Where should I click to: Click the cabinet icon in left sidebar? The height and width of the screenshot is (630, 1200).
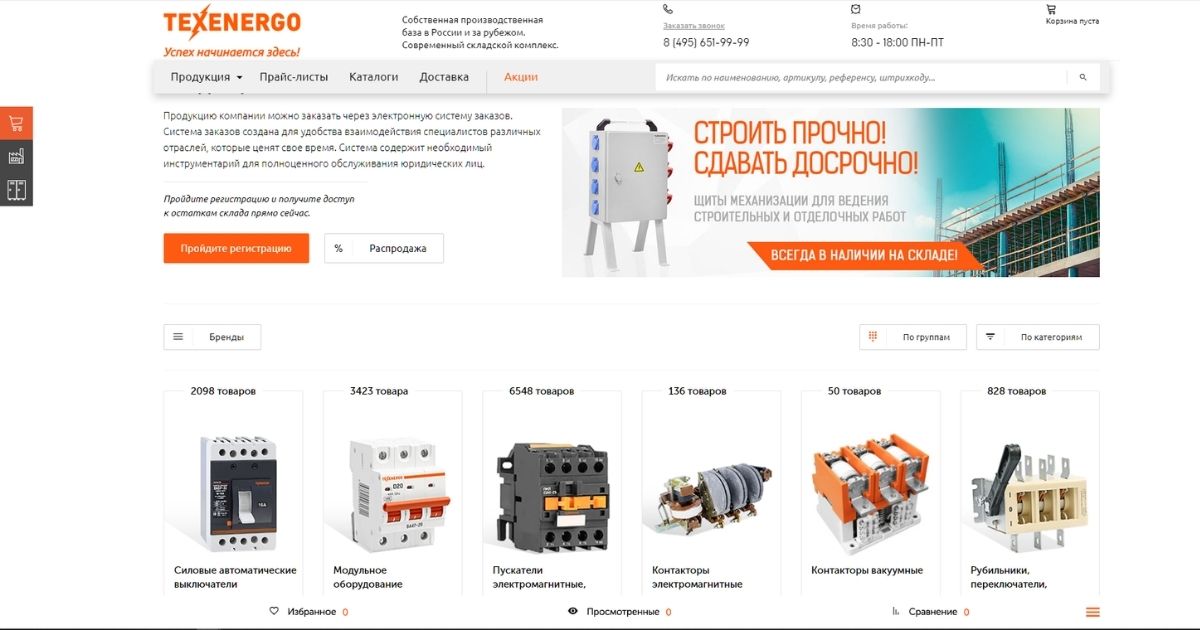[x=16, y=190]
